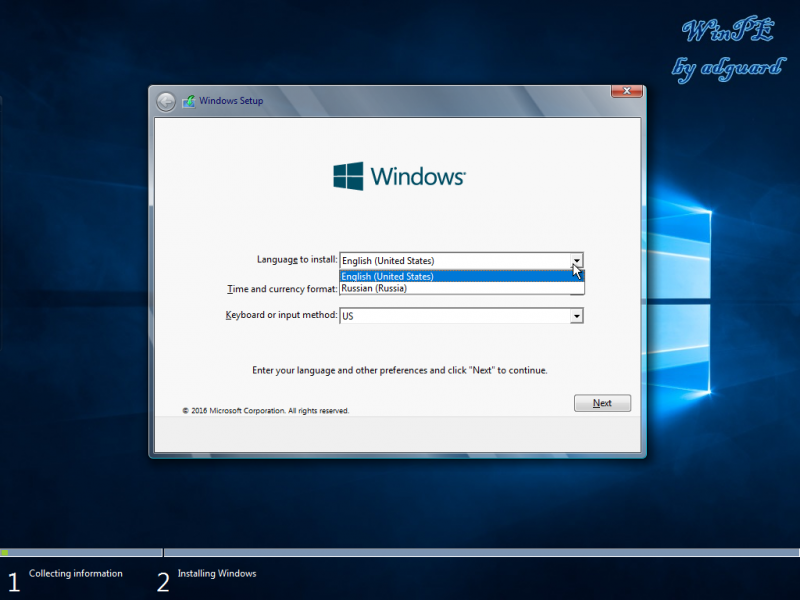Click the Enter your language instruction text
Screen dimensions: 800x600
pos(399,370)
